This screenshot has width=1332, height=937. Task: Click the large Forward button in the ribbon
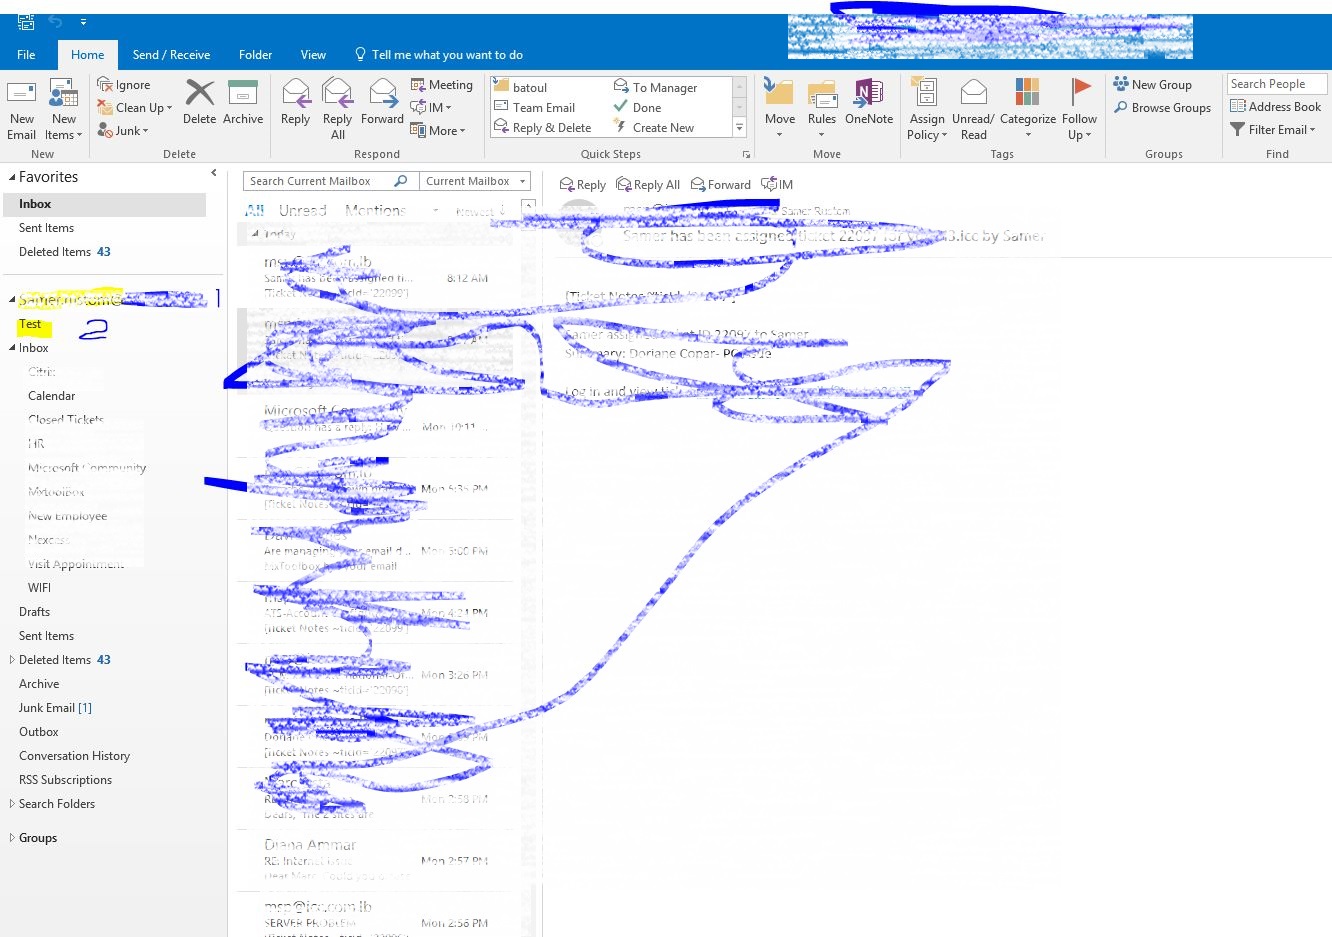(x=382, y=102)
